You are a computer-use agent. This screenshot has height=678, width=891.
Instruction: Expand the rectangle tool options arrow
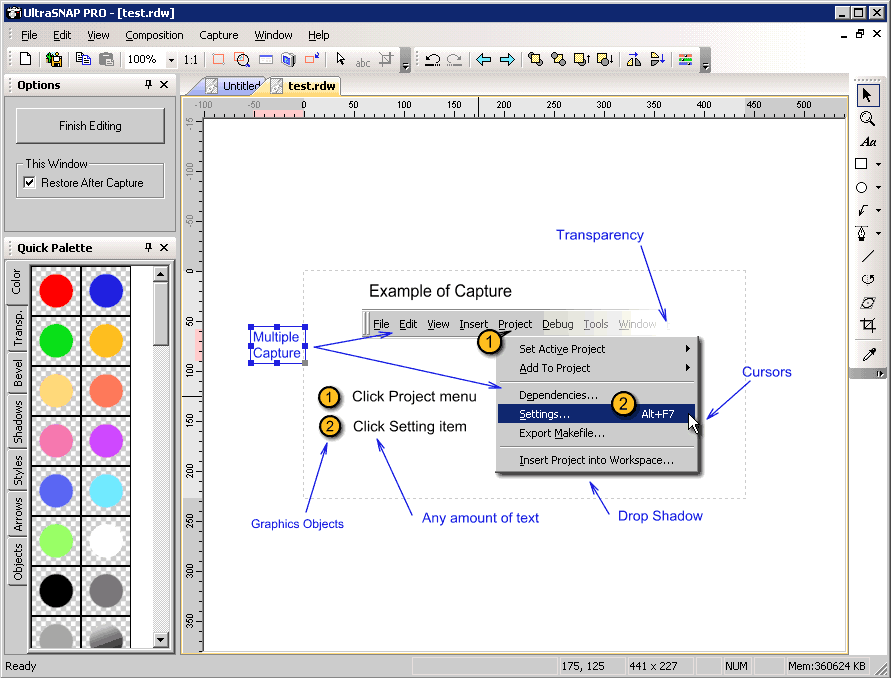(x=878, y=164)
